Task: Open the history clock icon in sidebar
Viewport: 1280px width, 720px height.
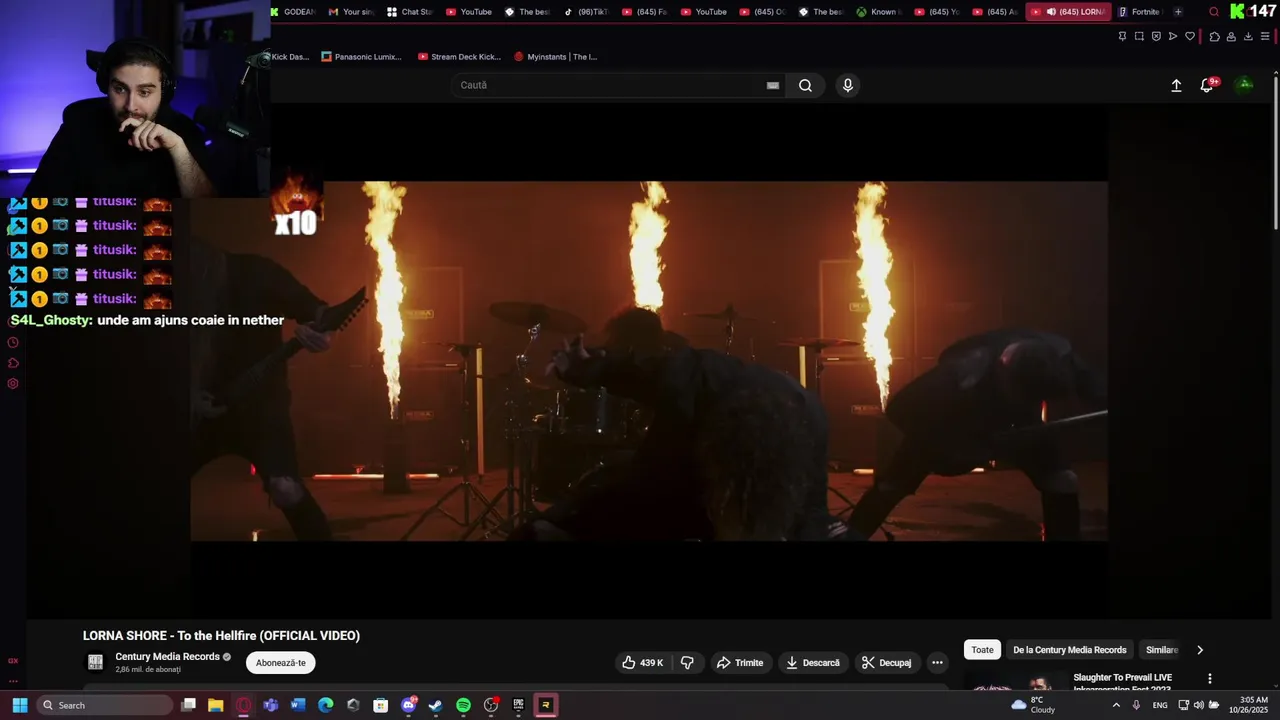Action: 13,343
